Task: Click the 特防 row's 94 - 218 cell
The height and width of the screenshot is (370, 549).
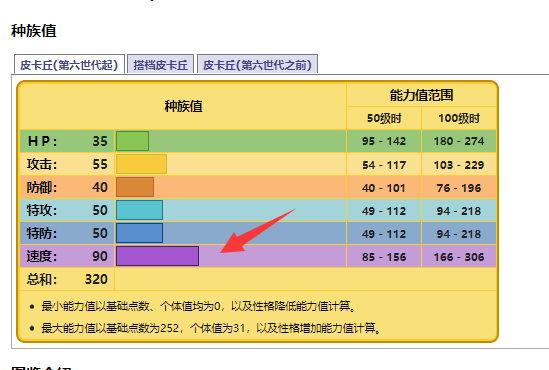Action: click(x=459, y=234)
